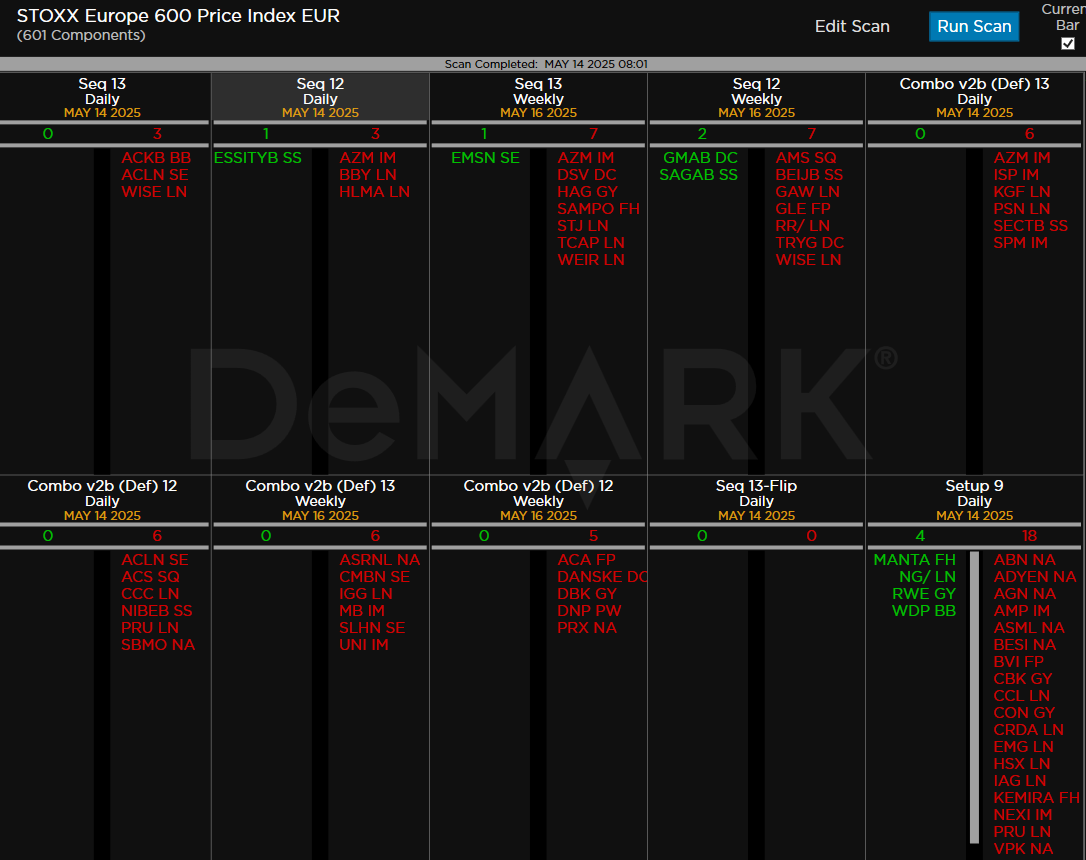Open IGG LN ticker

(366, 594)
